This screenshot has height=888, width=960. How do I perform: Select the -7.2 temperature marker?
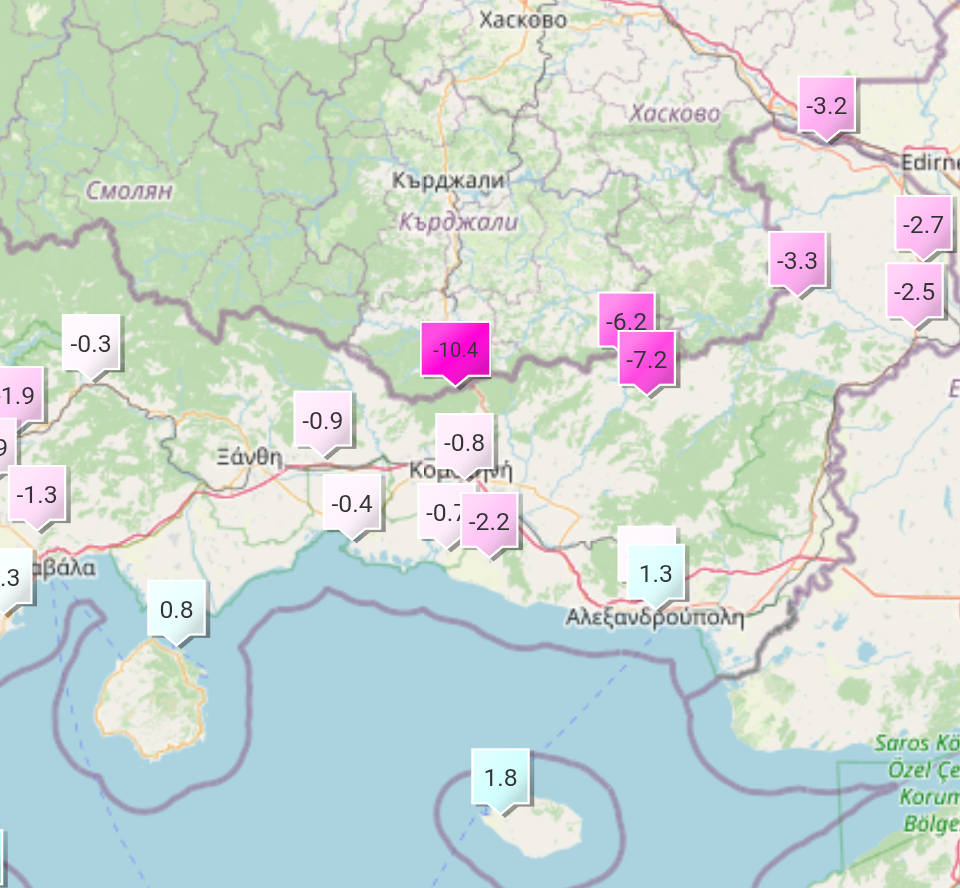[648, 358]
